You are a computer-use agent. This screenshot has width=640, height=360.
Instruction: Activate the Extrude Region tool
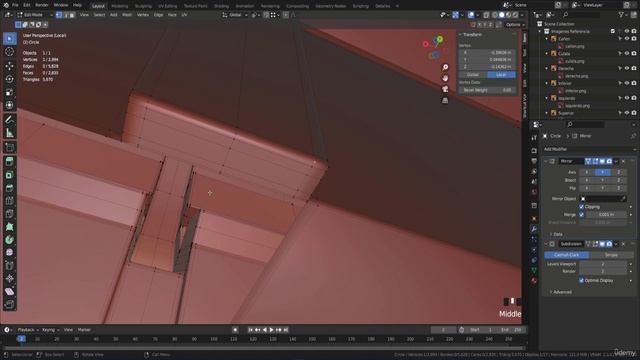(x=9, y=162)
